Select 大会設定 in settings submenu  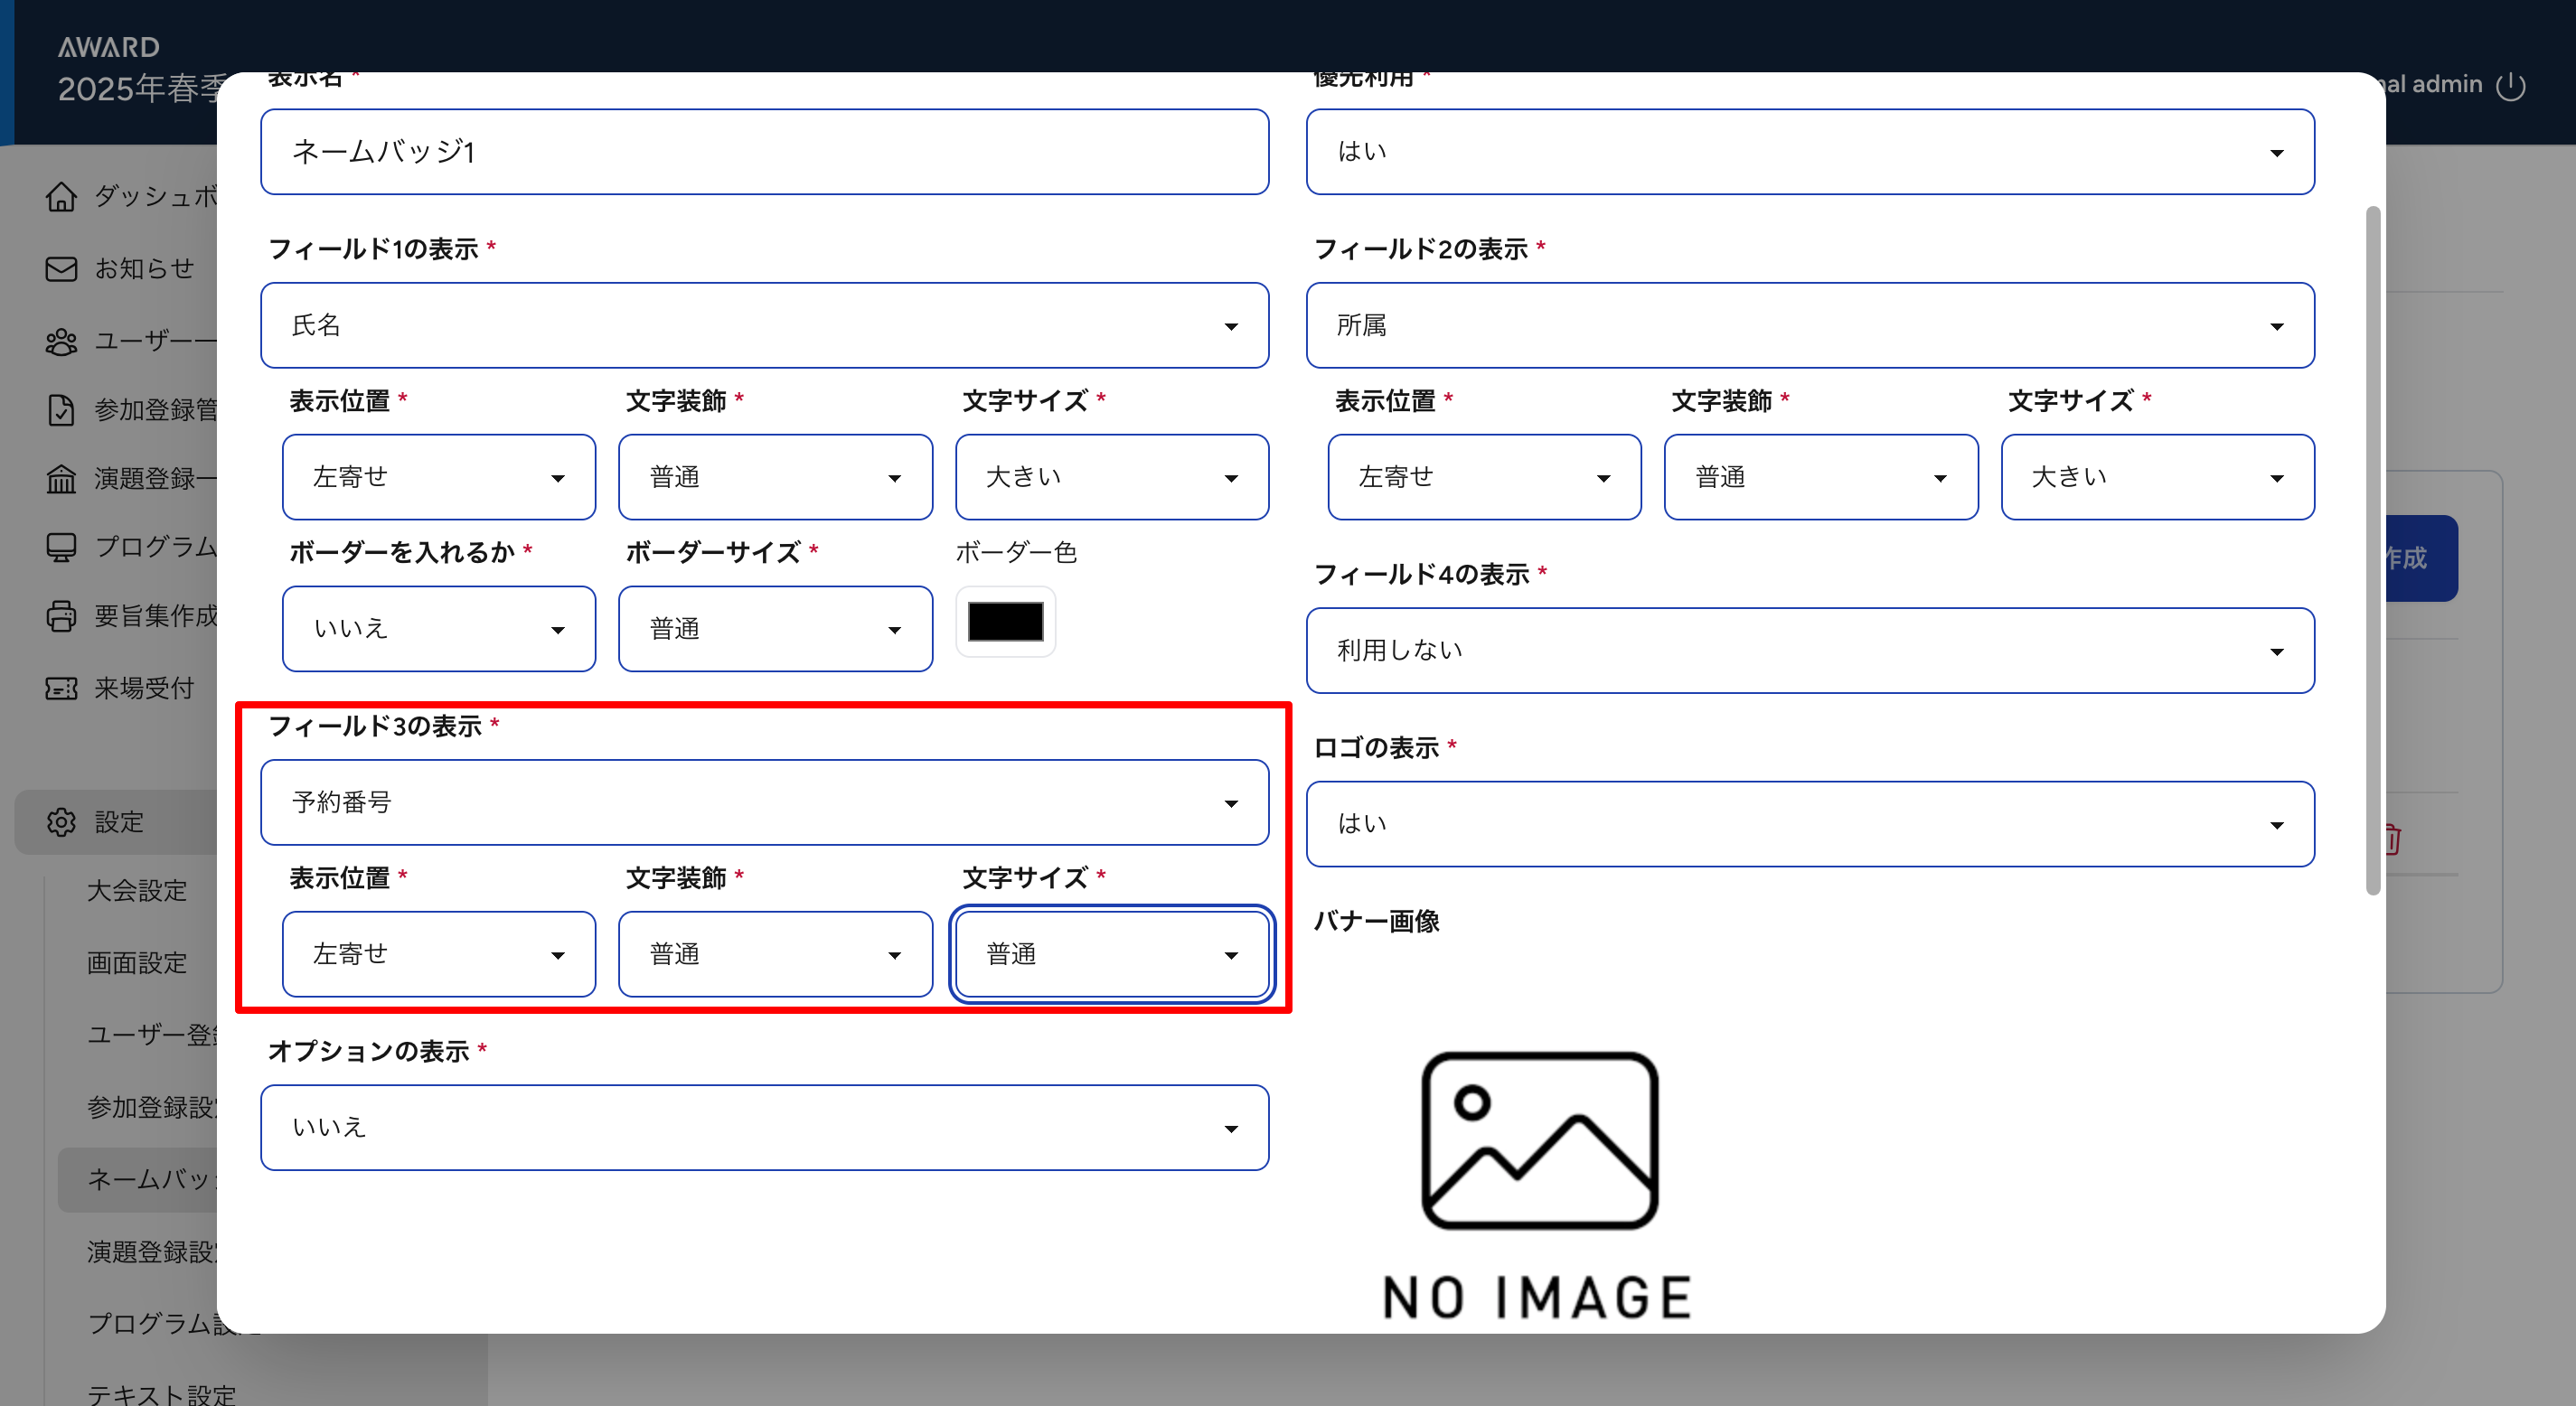[137, 891]
